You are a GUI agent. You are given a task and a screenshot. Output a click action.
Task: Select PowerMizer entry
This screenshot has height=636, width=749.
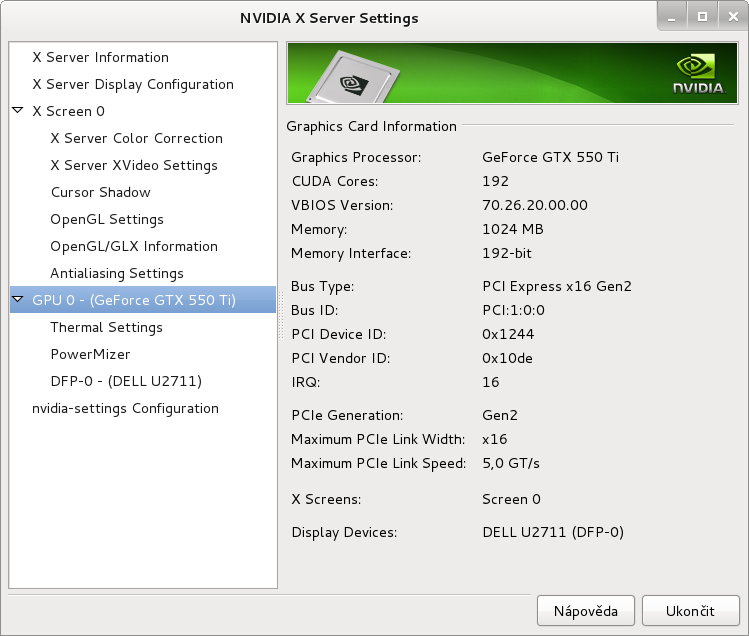90,355
